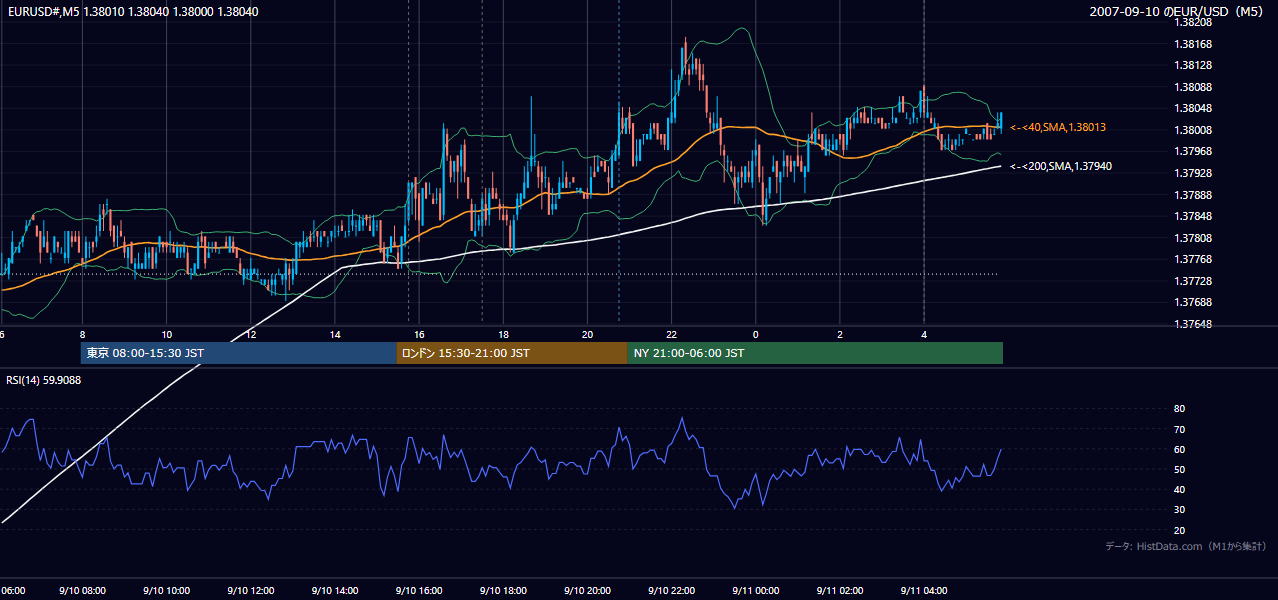The image size is (1278, 600).
Task: Click hour tick 16 below the price chart
Action: 419,335
